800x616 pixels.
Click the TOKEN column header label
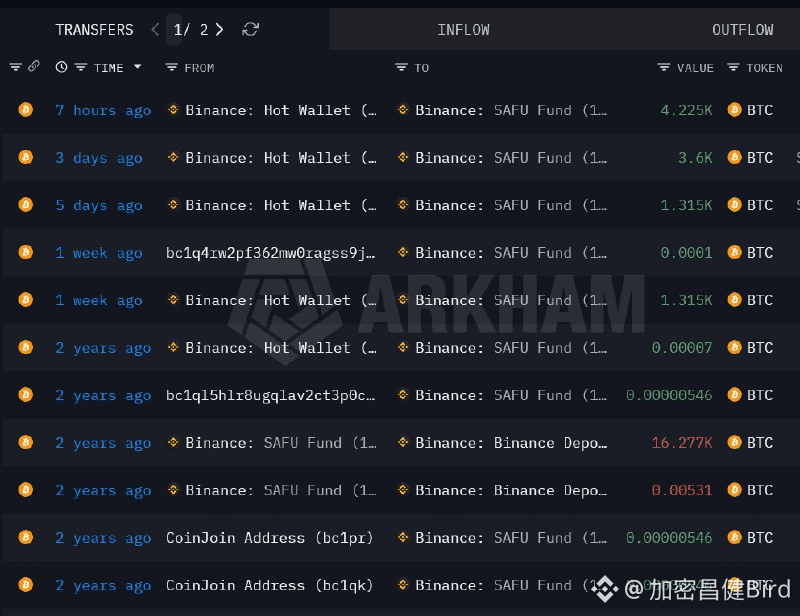coord(764,68)
